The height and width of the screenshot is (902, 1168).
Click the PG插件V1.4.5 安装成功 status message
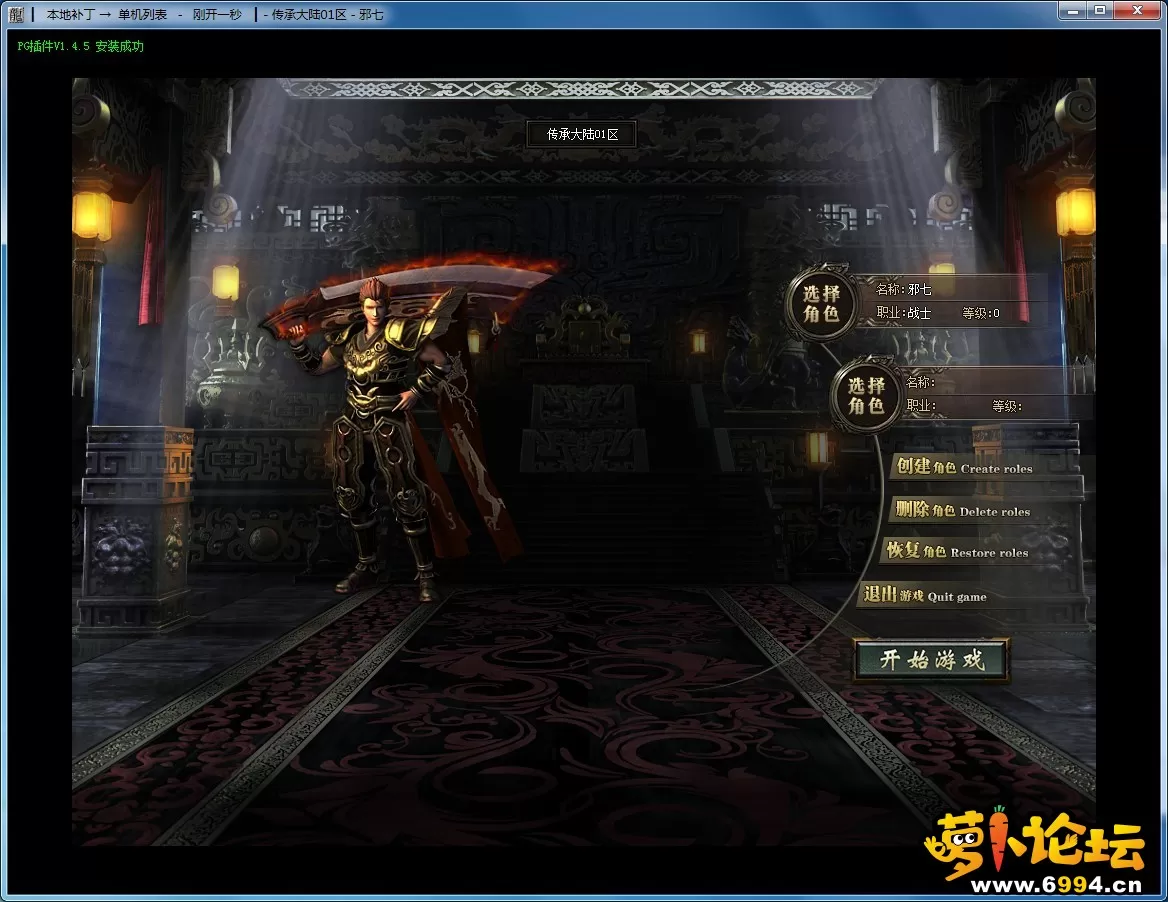tap(80, 46)
